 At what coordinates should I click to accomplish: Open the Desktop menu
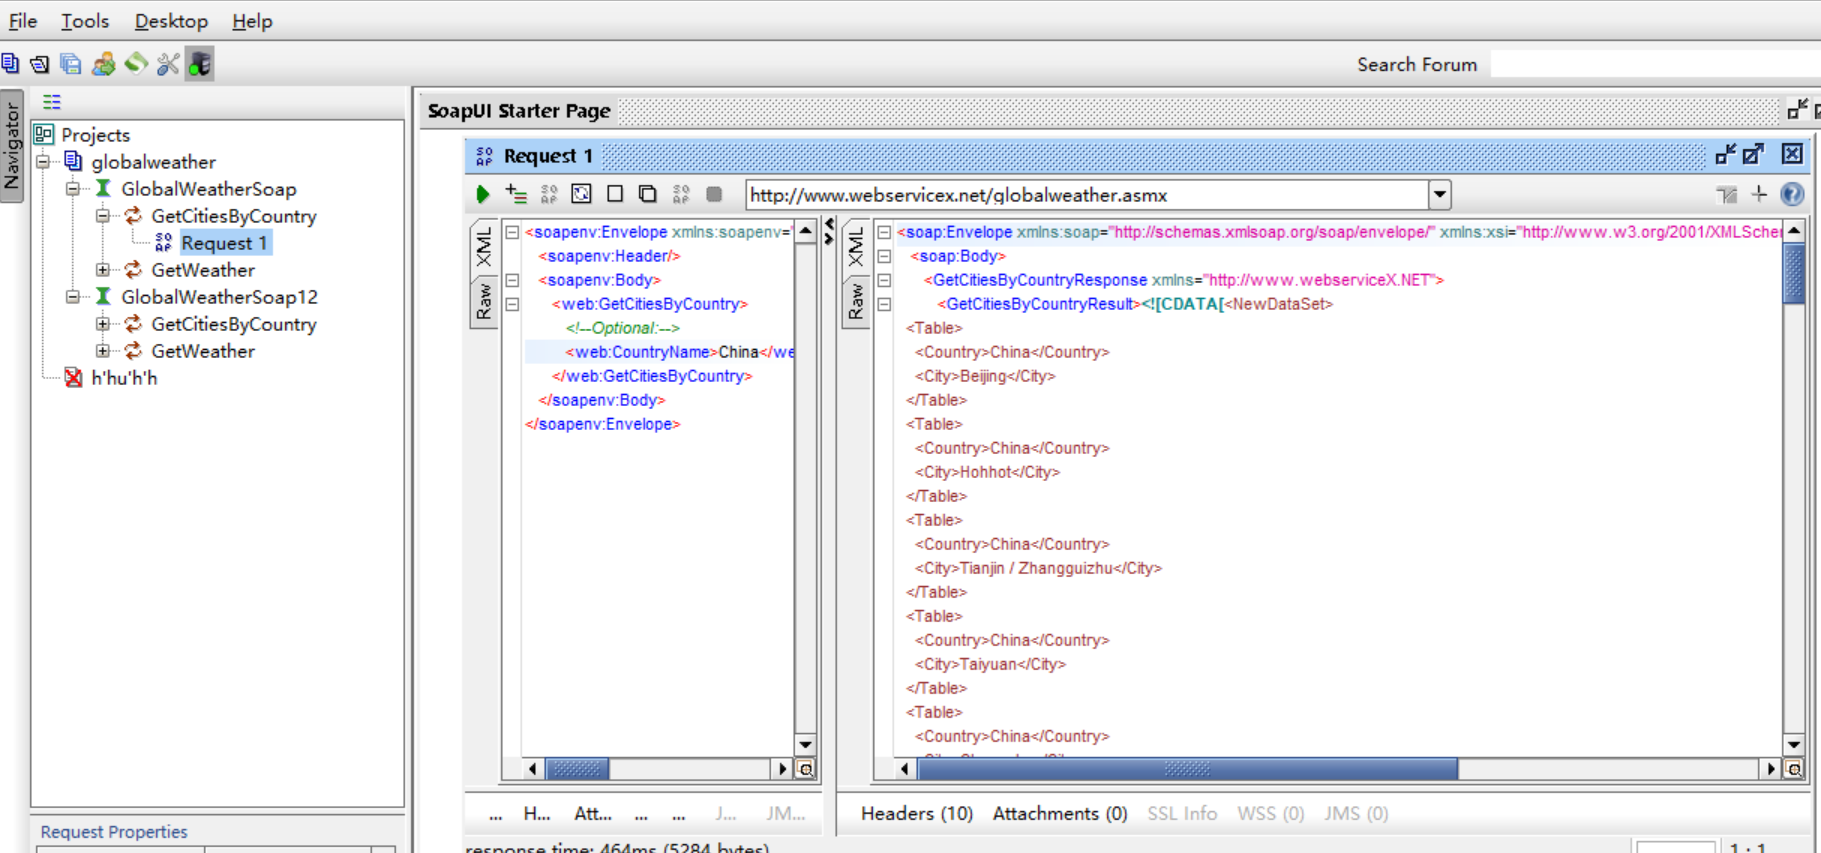[x=171, y=21]
